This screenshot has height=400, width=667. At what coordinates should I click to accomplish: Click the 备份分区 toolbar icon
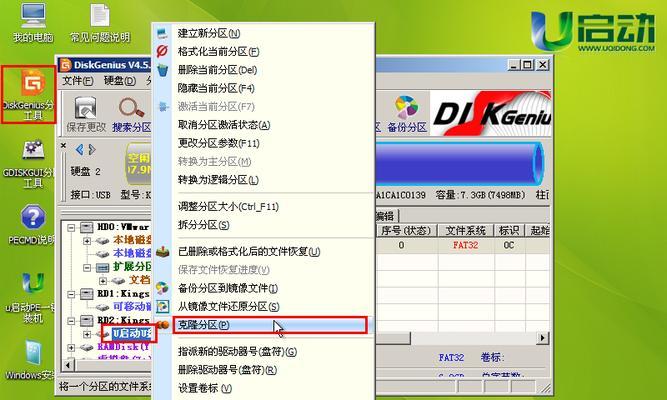[407, 114]
